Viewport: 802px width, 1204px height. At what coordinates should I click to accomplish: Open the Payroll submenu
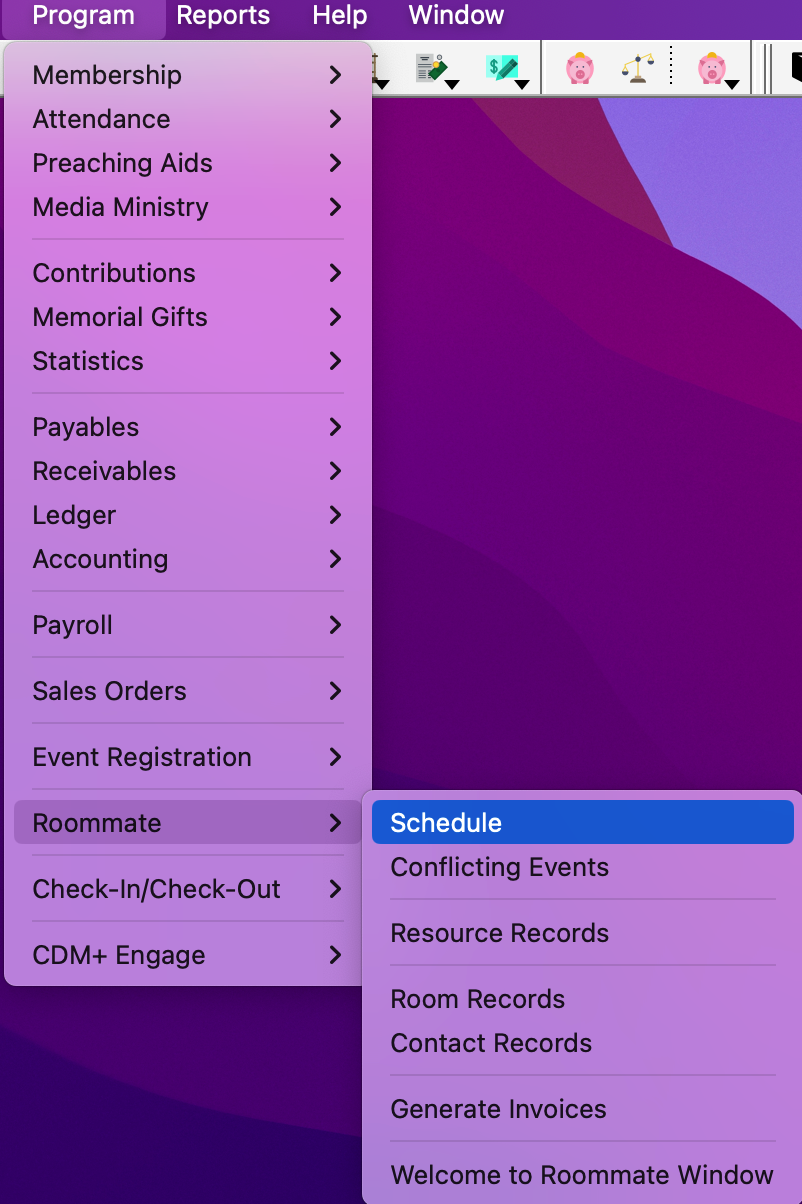(187, 625)
